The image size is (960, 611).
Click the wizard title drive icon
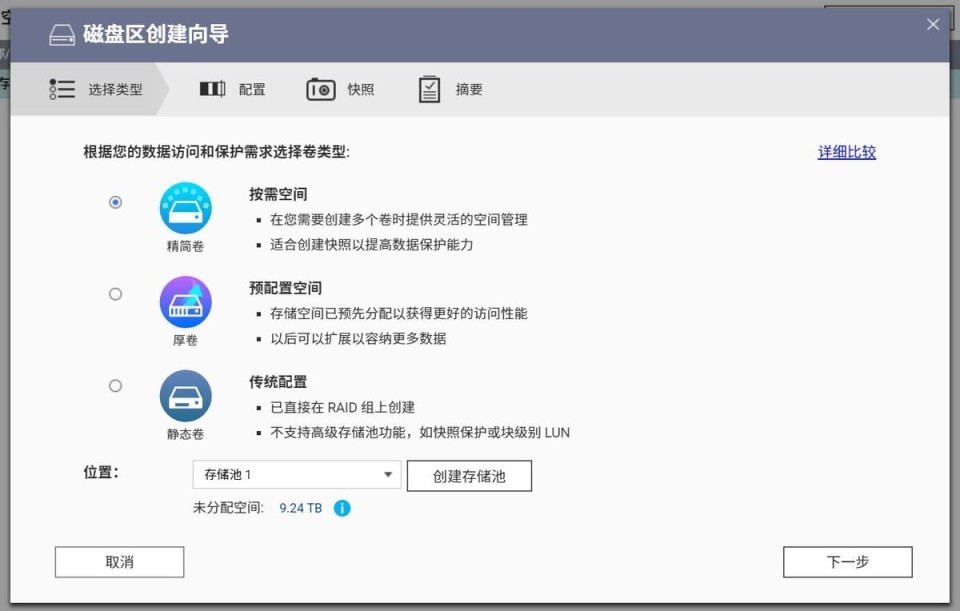tap(61, 33)
